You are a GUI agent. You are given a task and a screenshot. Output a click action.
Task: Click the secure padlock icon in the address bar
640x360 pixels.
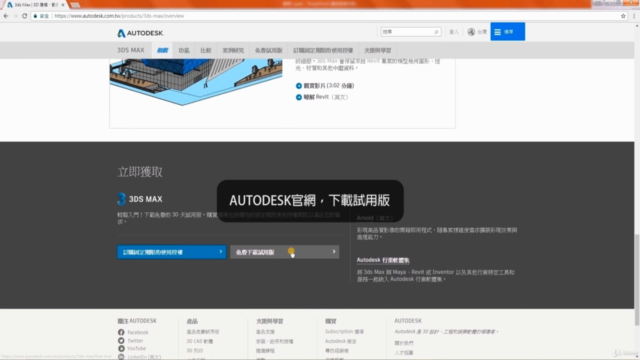(36, 16)
